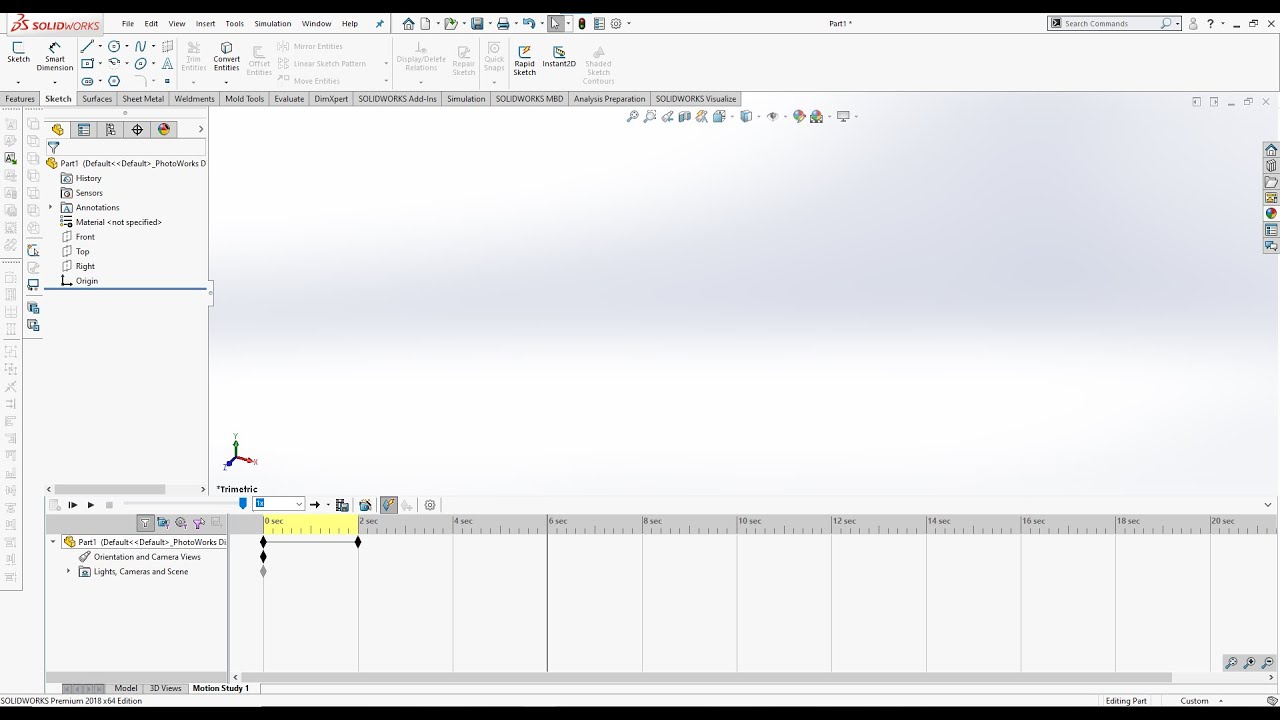Open the Design Library task pane tab
Viewport: 1280px width, 720px height.
tap(1271, 166)
